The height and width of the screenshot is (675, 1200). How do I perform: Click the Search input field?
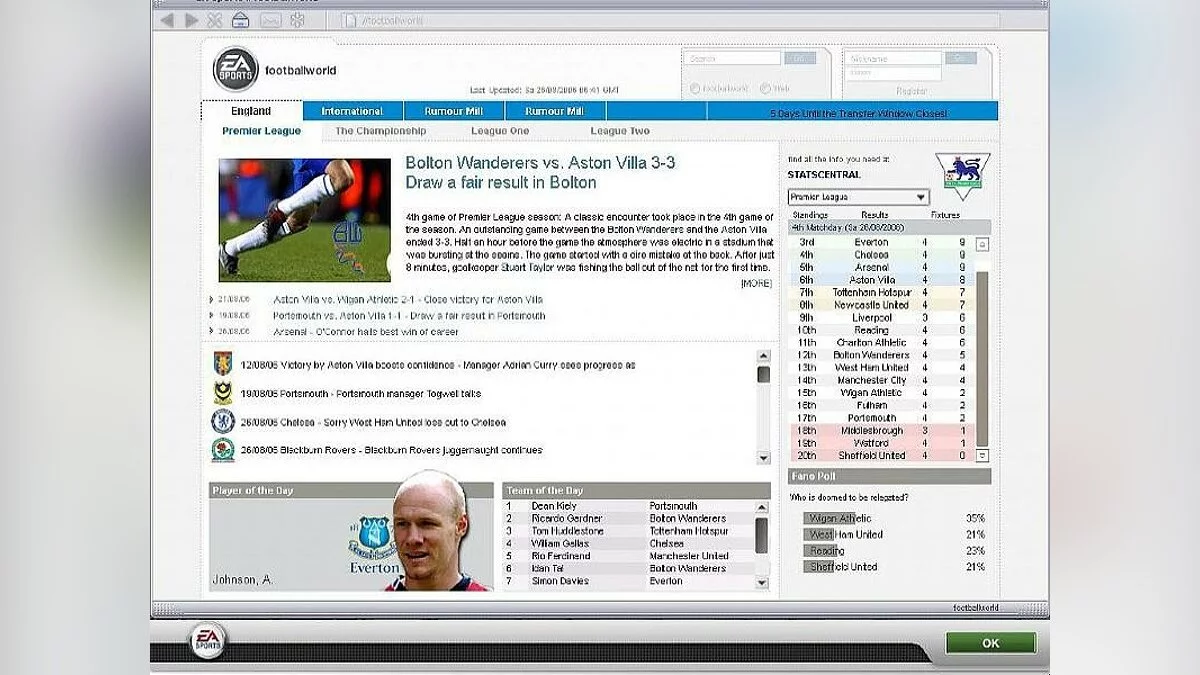click(x=732, y=58)
